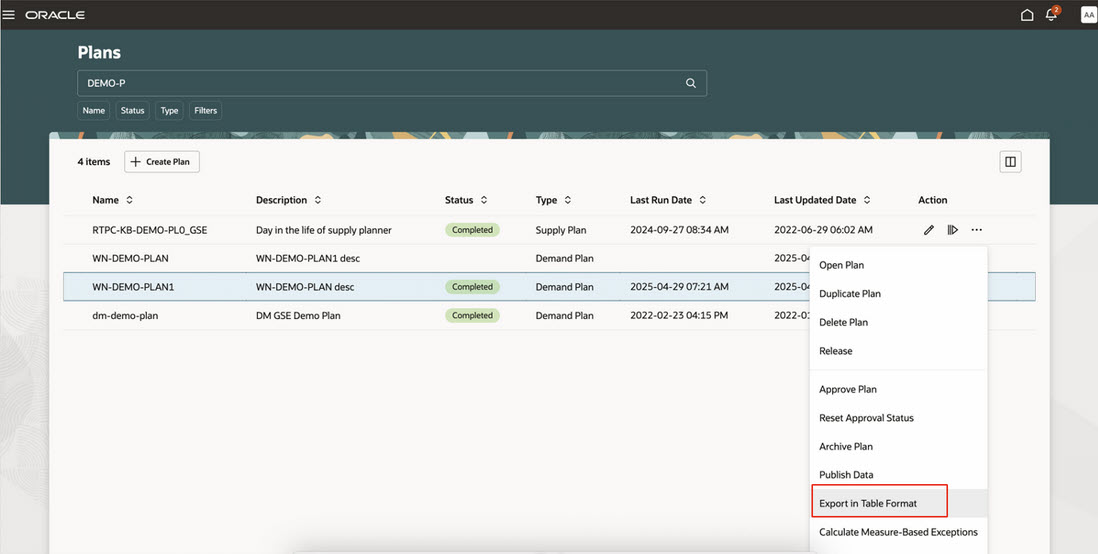Click '2022-02-23 04:15 PM' run date
The height and width of the screenshot is (554, 1098).
679,316
